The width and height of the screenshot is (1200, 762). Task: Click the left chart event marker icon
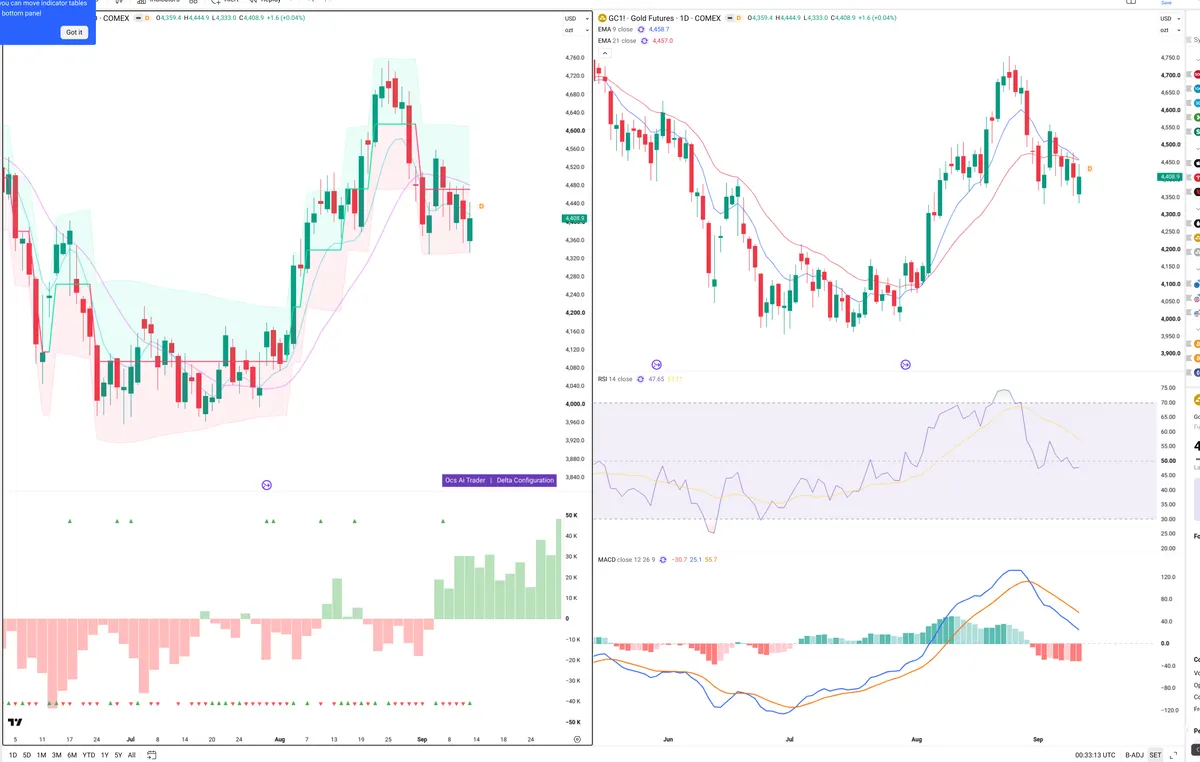(267, 485)
